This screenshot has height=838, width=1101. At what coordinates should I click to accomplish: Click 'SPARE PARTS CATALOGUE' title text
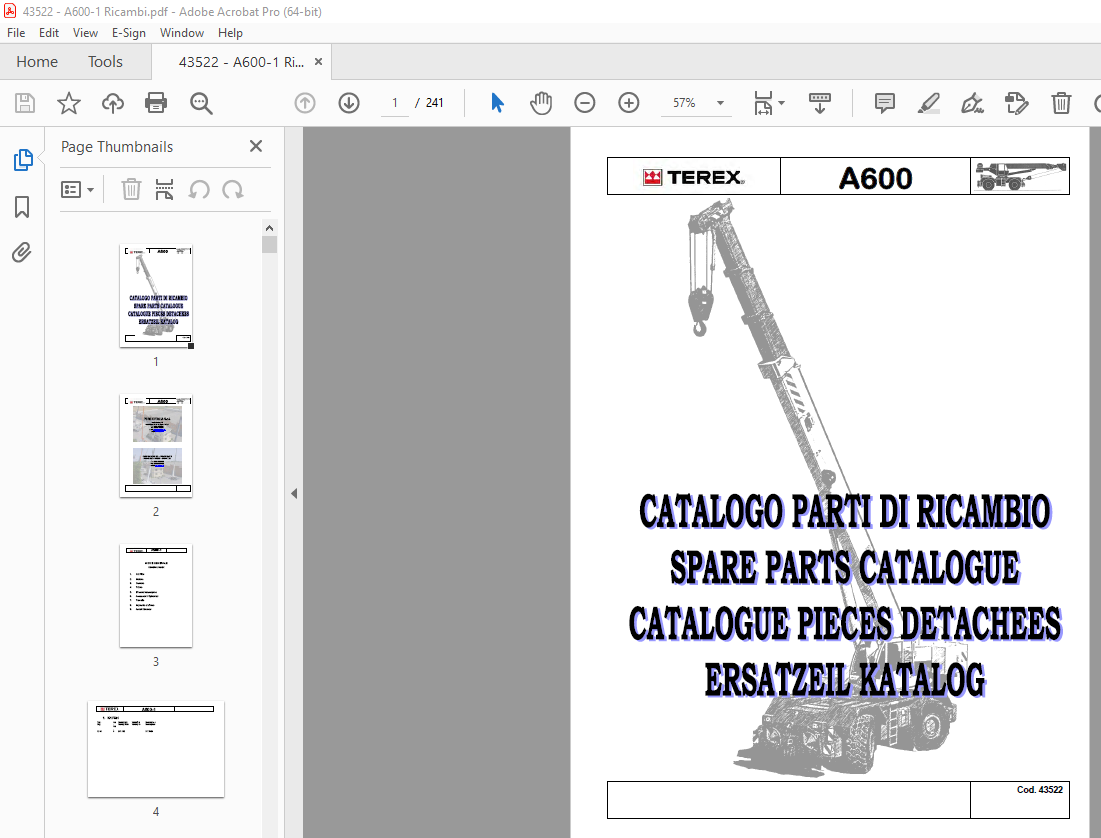(845, 568)
